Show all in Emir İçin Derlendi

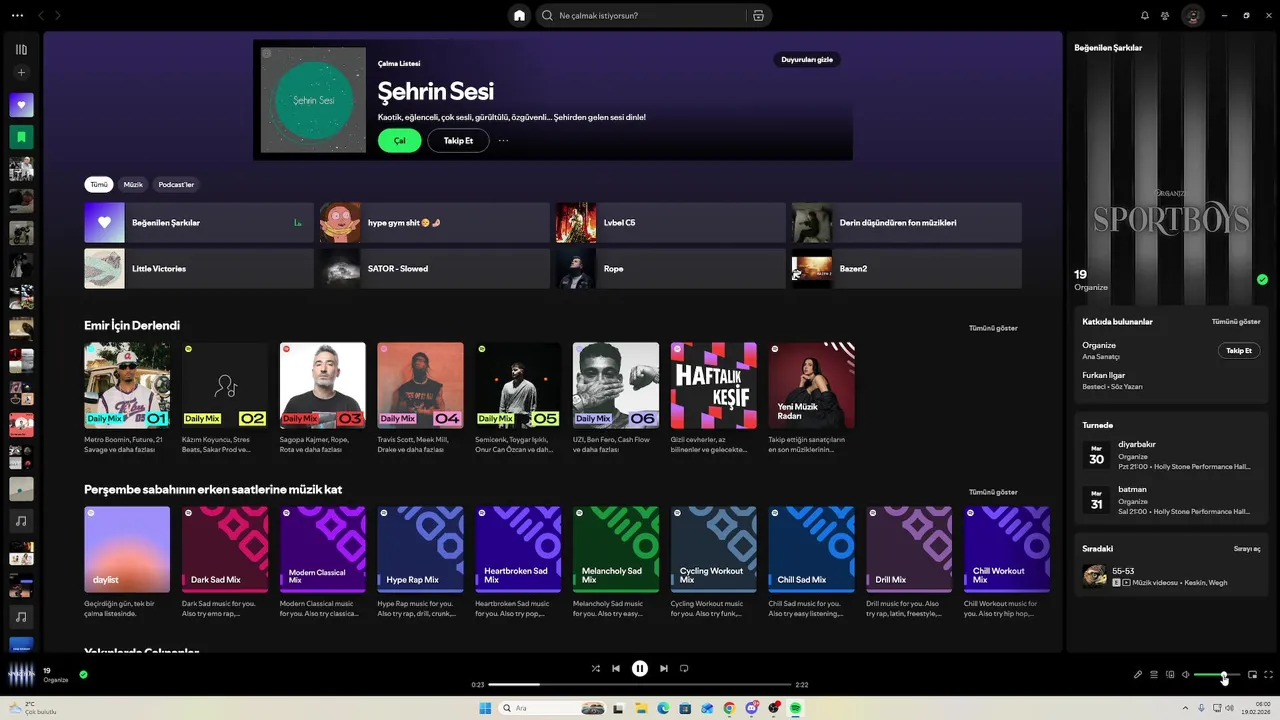[993, 328]
